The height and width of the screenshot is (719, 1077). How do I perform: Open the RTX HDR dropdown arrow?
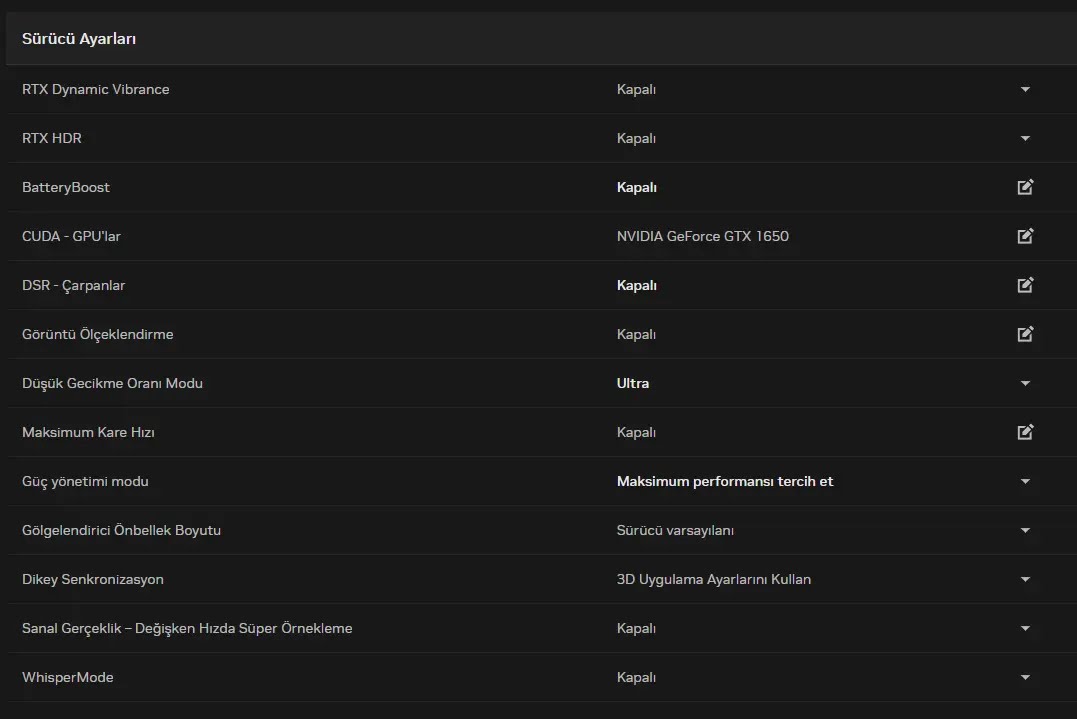pyautogui.click(x=1025, y=138)
